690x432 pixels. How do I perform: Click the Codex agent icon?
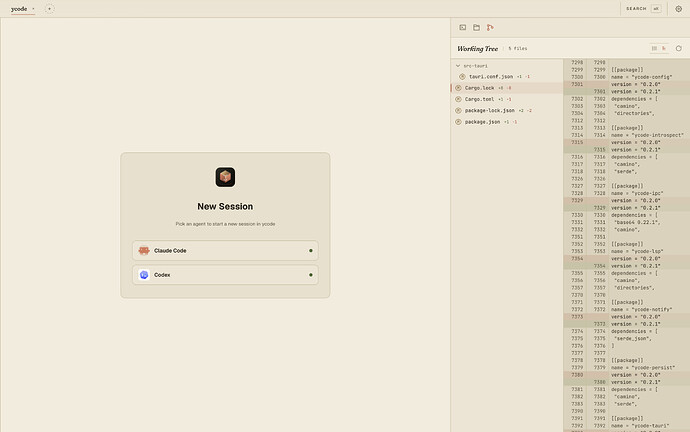click(x=144, y=275)
